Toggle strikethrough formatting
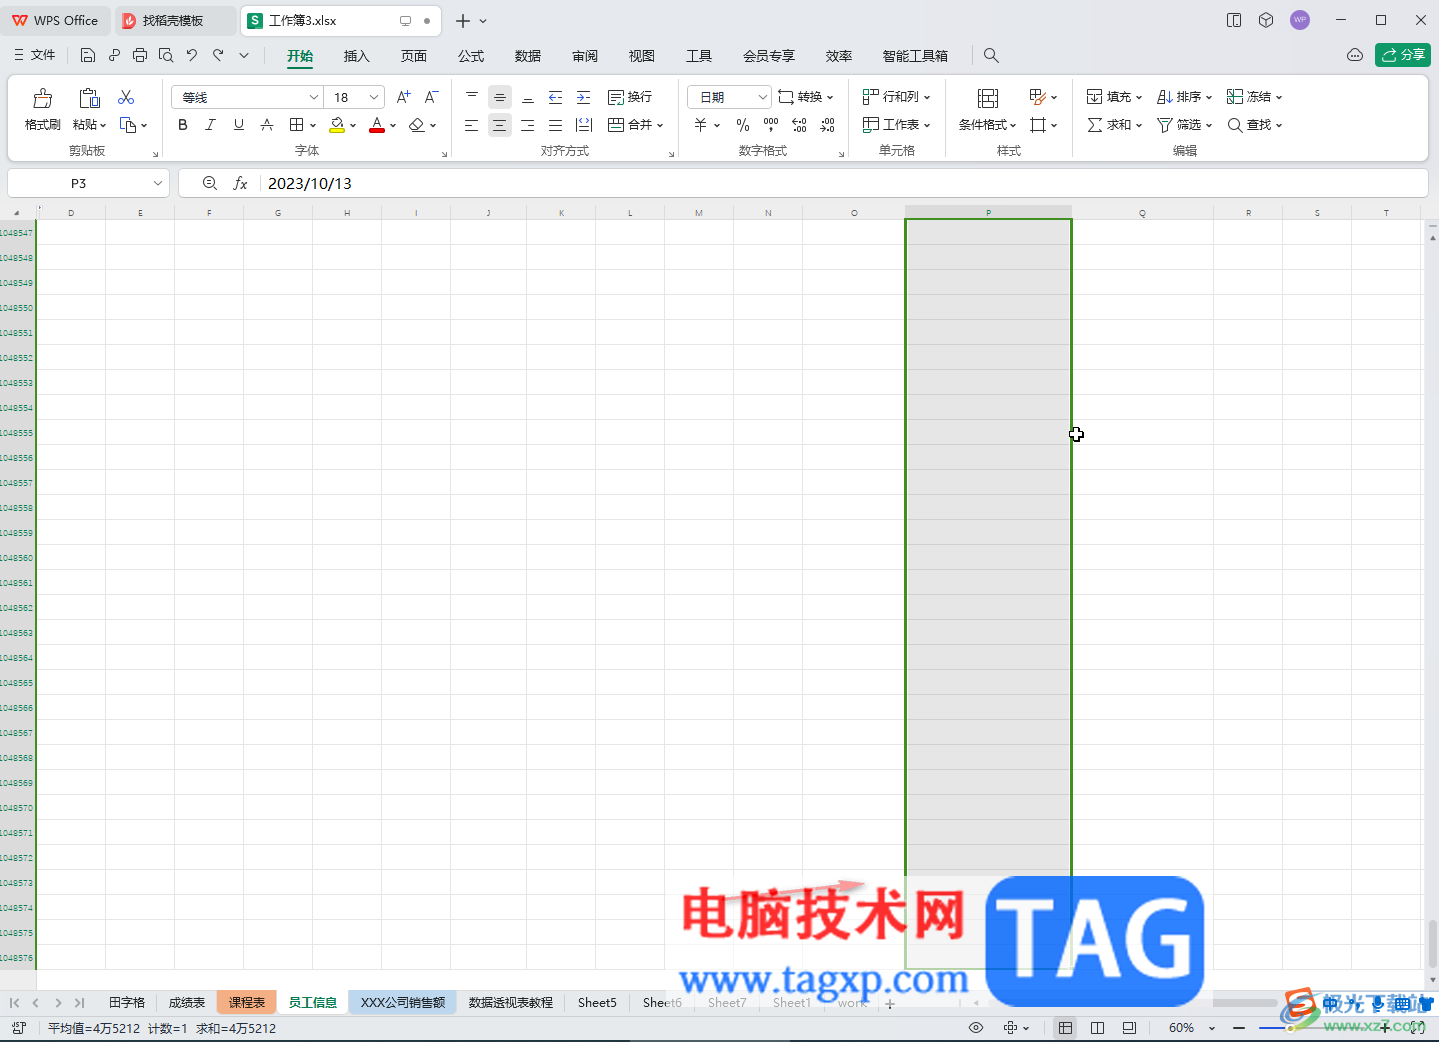1439x1042 pixels. pyautogui.click(x=267, y=125)
